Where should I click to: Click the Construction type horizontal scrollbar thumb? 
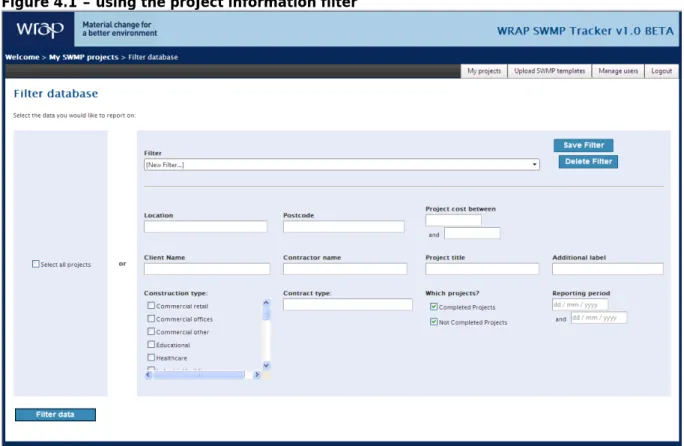tap(198, 375)
